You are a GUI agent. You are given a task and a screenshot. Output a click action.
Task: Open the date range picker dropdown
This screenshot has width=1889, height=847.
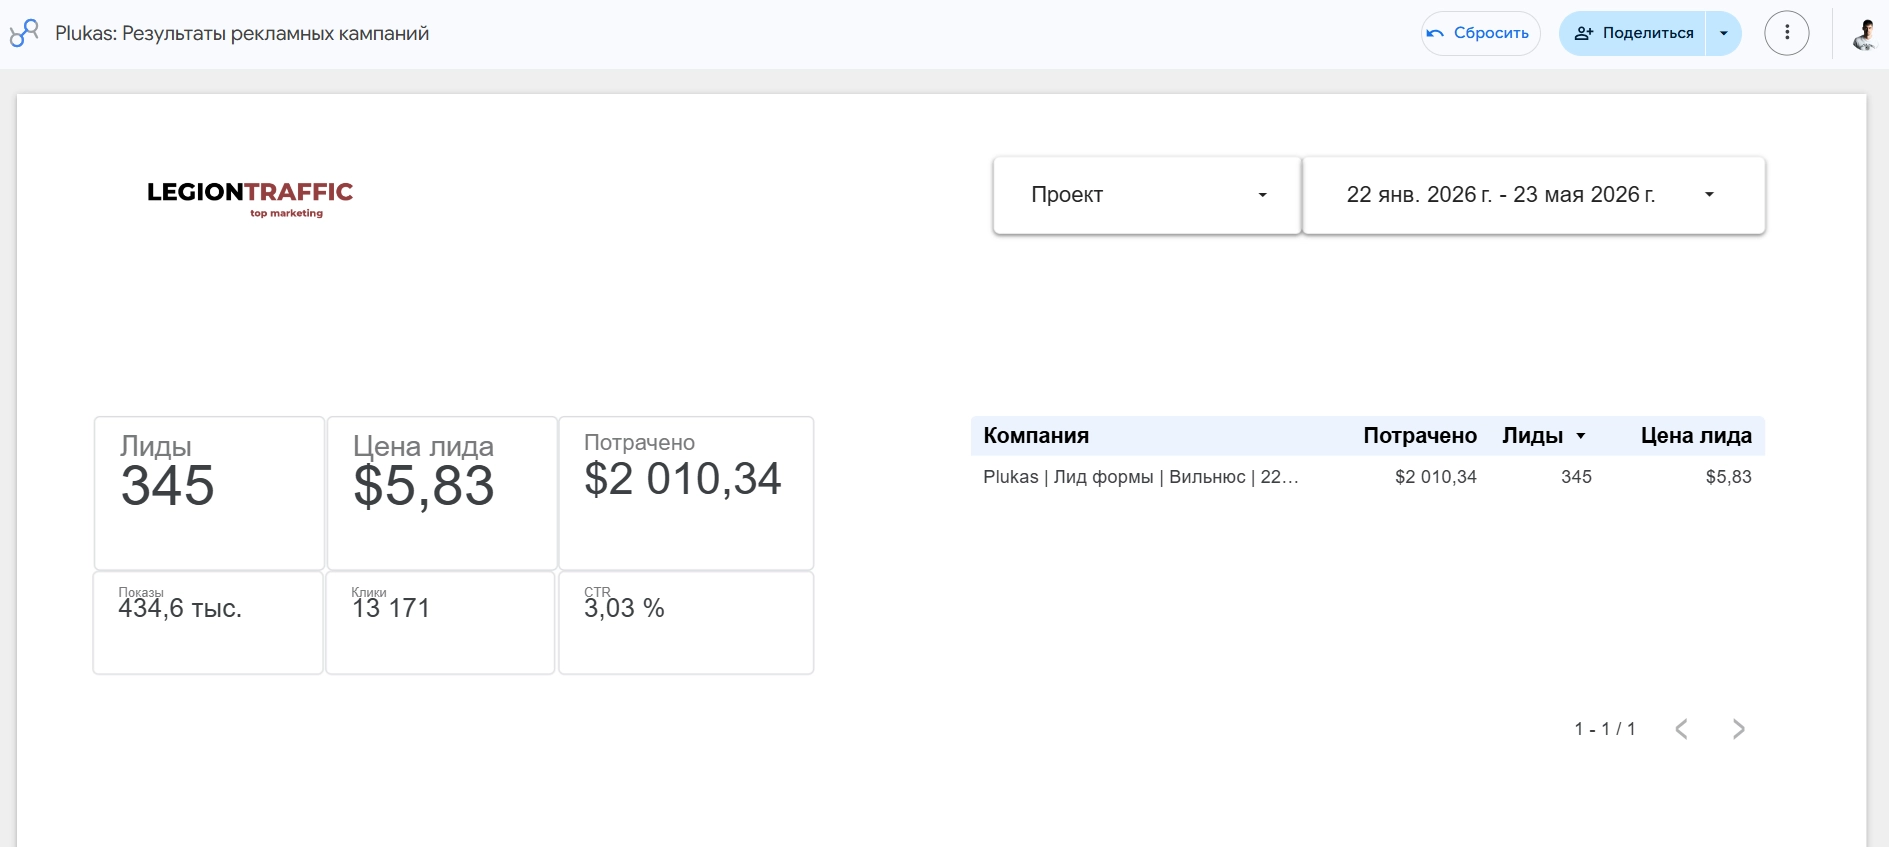coord(1534,195)
